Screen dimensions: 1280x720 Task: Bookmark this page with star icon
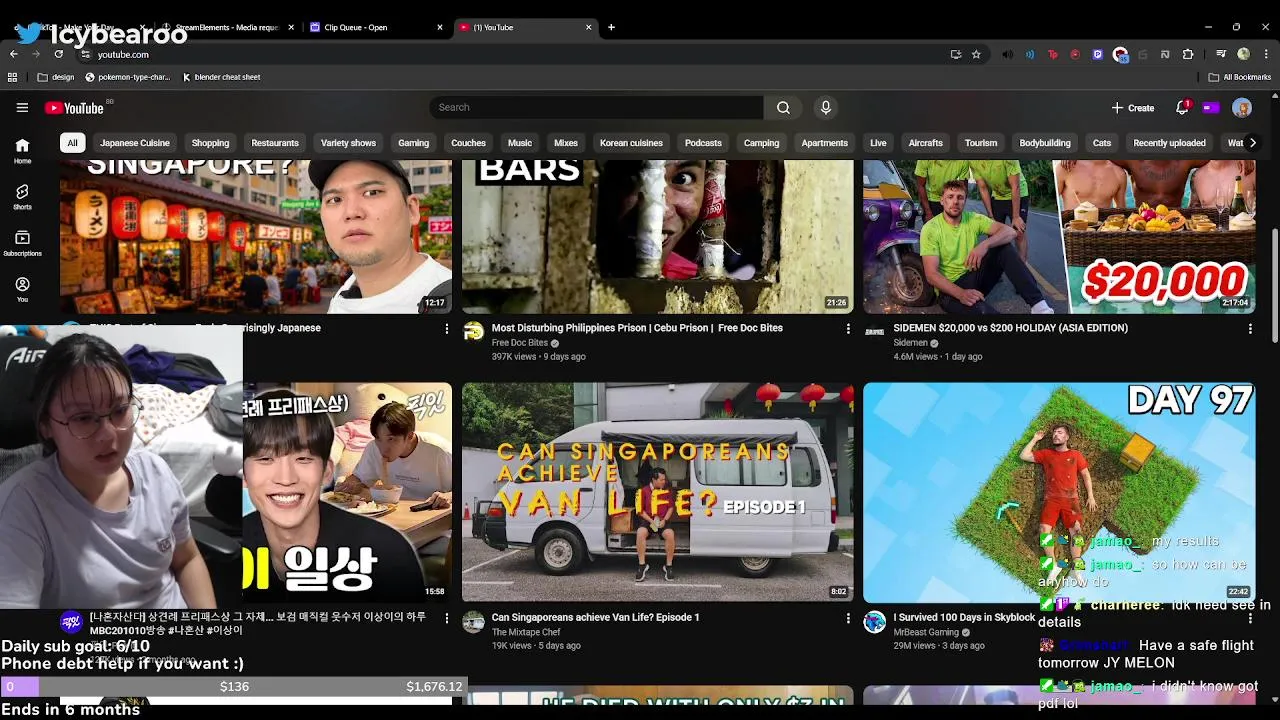point(976,54)
